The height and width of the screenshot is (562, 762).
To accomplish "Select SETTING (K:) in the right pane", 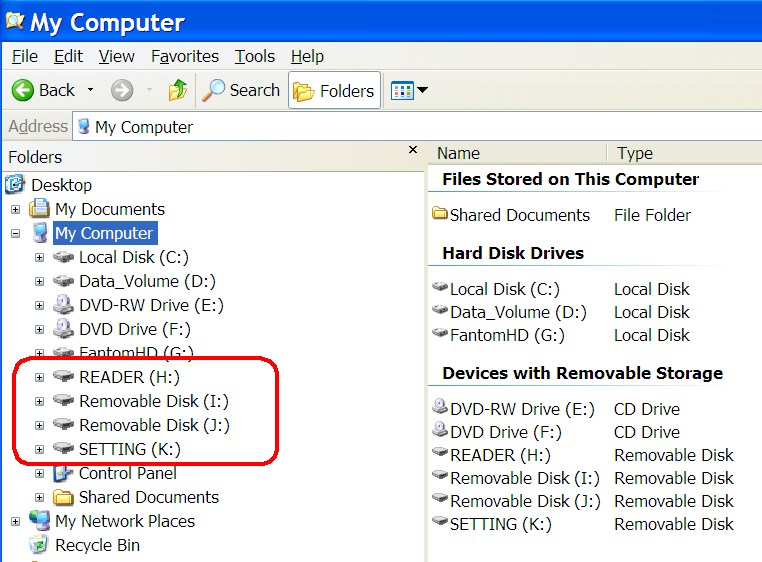I will point(501,524).
